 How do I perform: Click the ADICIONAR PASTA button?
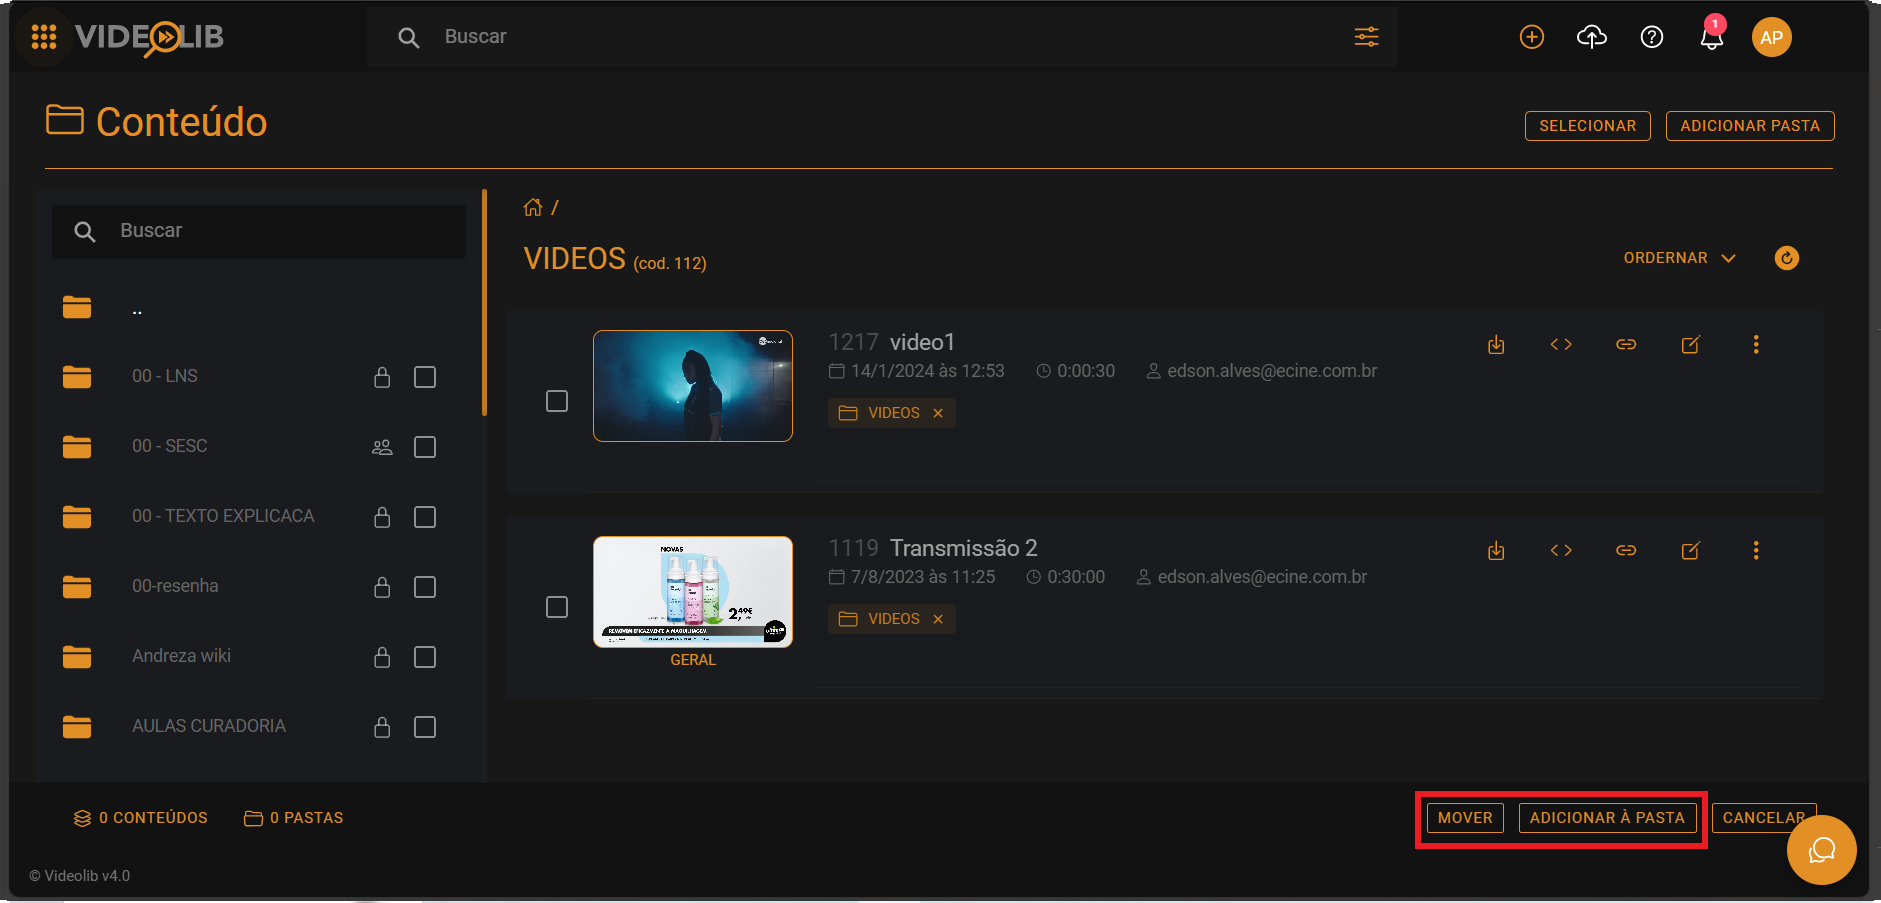pyautogui.click(x=1750, y=126)
